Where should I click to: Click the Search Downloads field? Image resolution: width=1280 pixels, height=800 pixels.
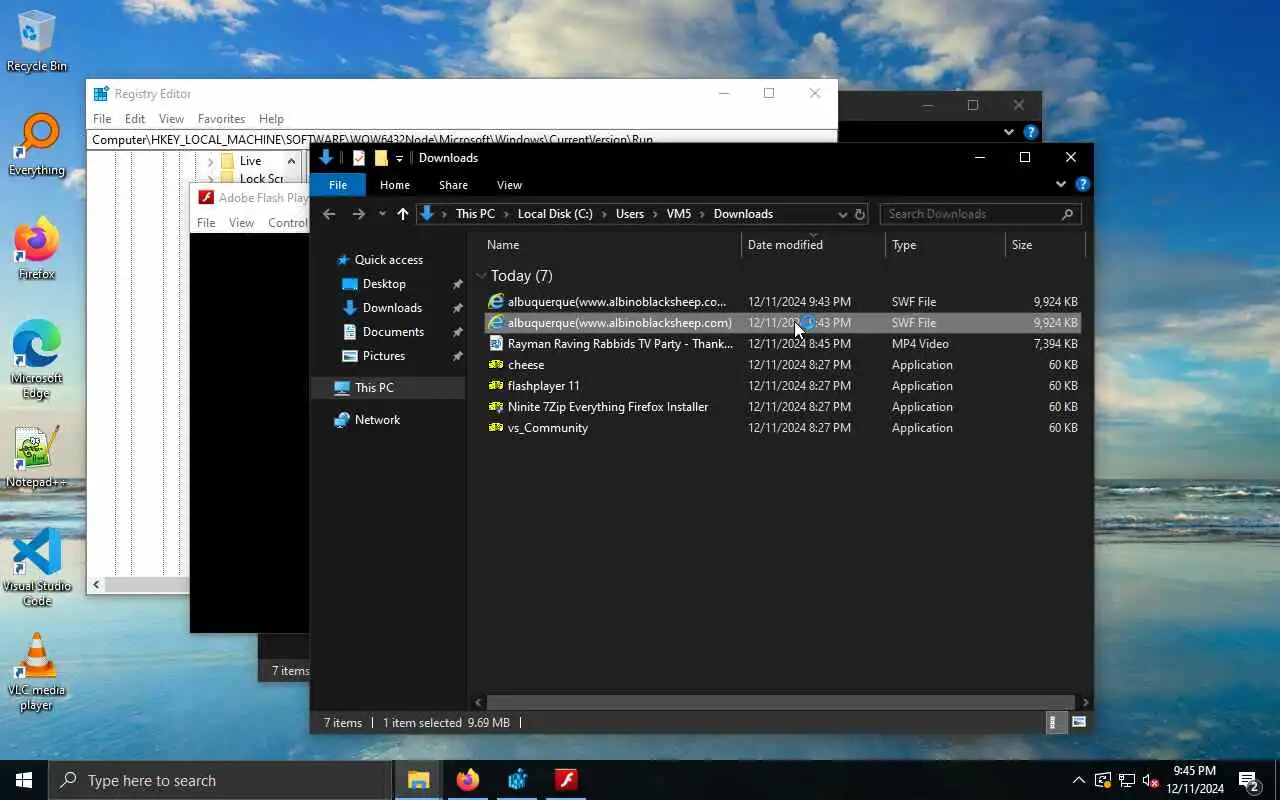coord(980,214)
